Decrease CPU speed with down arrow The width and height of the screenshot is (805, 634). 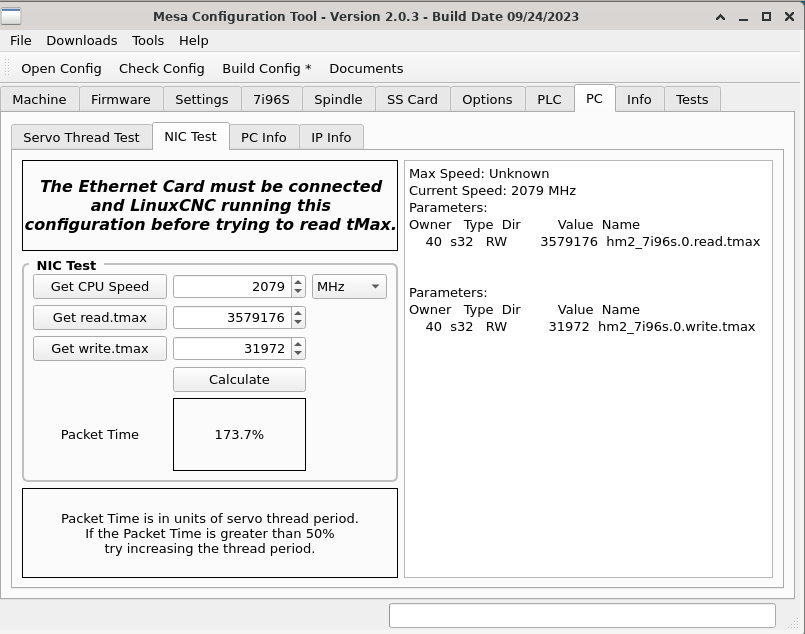pyautogui.click(x=298, y=292)
